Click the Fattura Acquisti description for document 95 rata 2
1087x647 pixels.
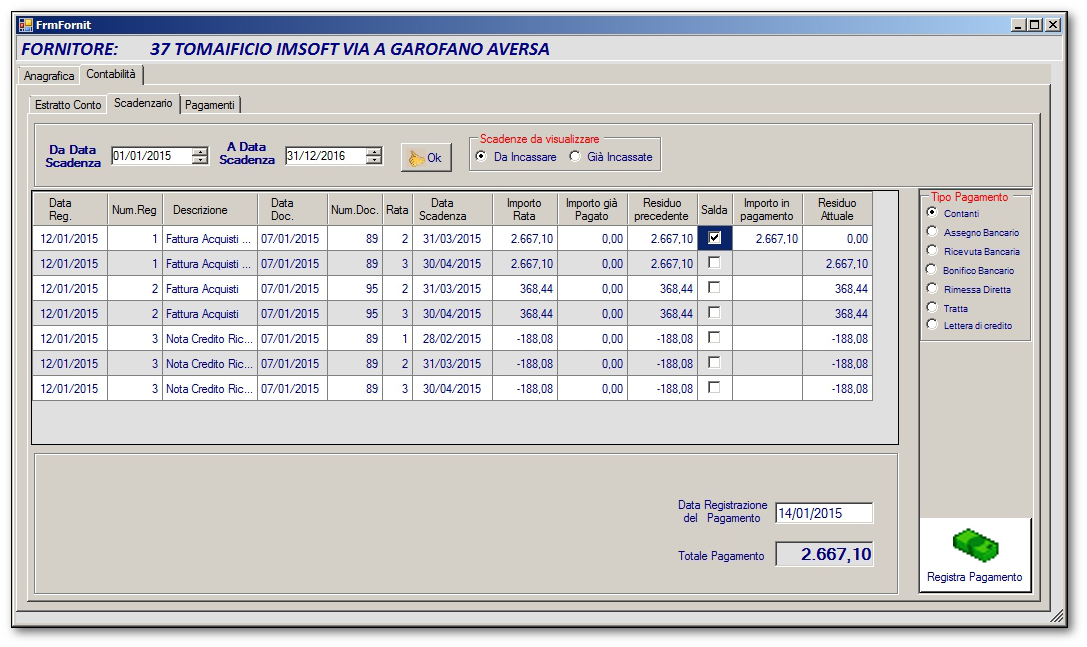(x=210, y=288)
